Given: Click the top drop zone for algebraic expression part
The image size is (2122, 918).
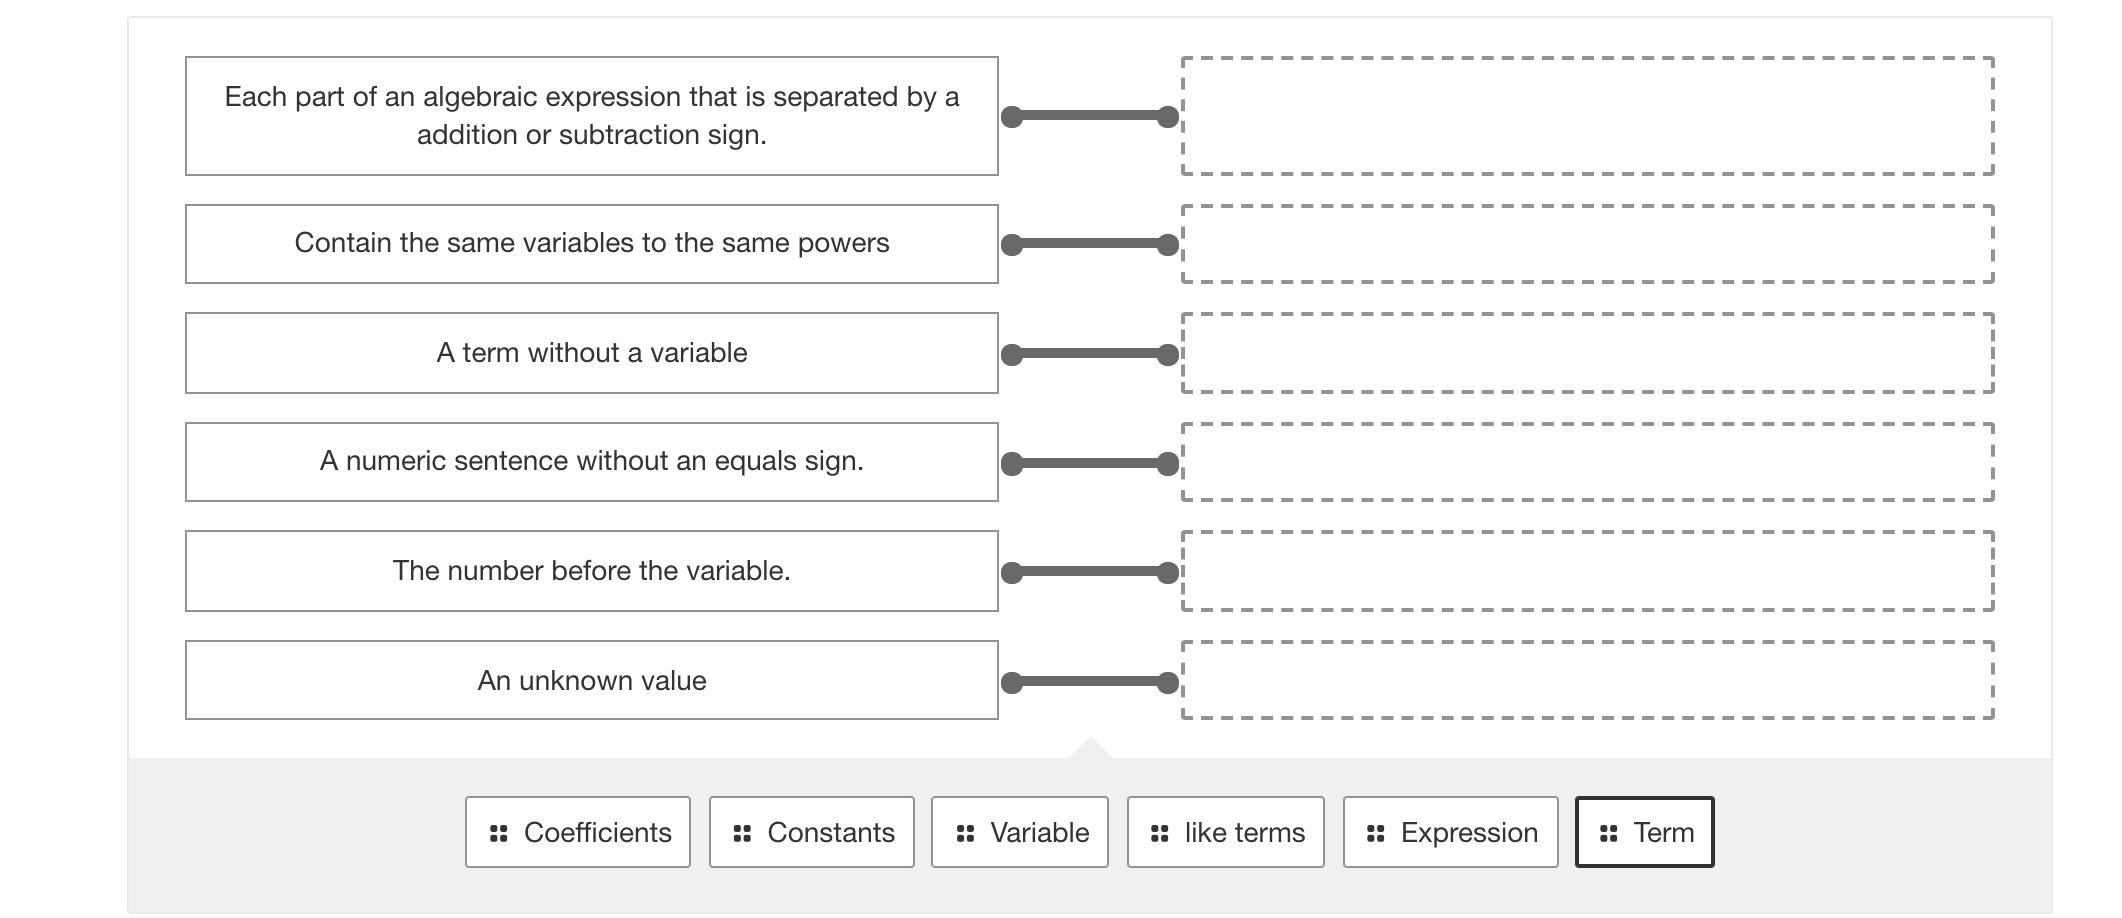Looking at the screenshot, I should pyautogui.click(x=1587, y=116).
